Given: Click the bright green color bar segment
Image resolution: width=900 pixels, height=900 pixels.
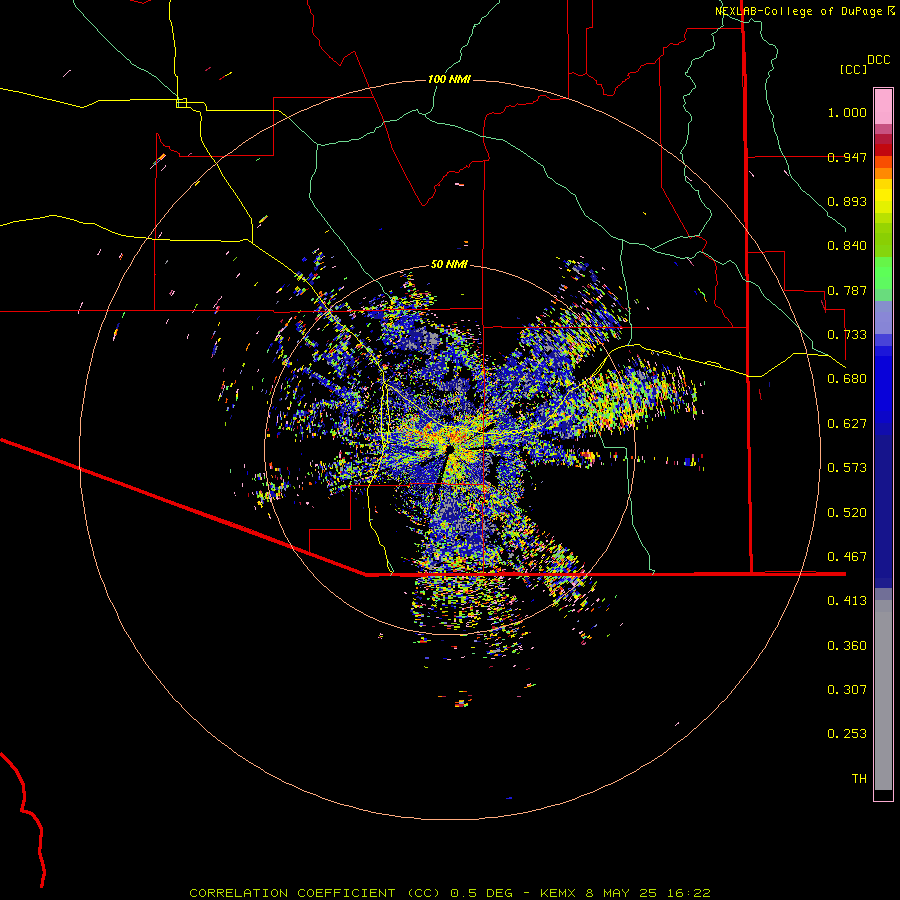Looking at the screenshot, I should click(883, 273).
